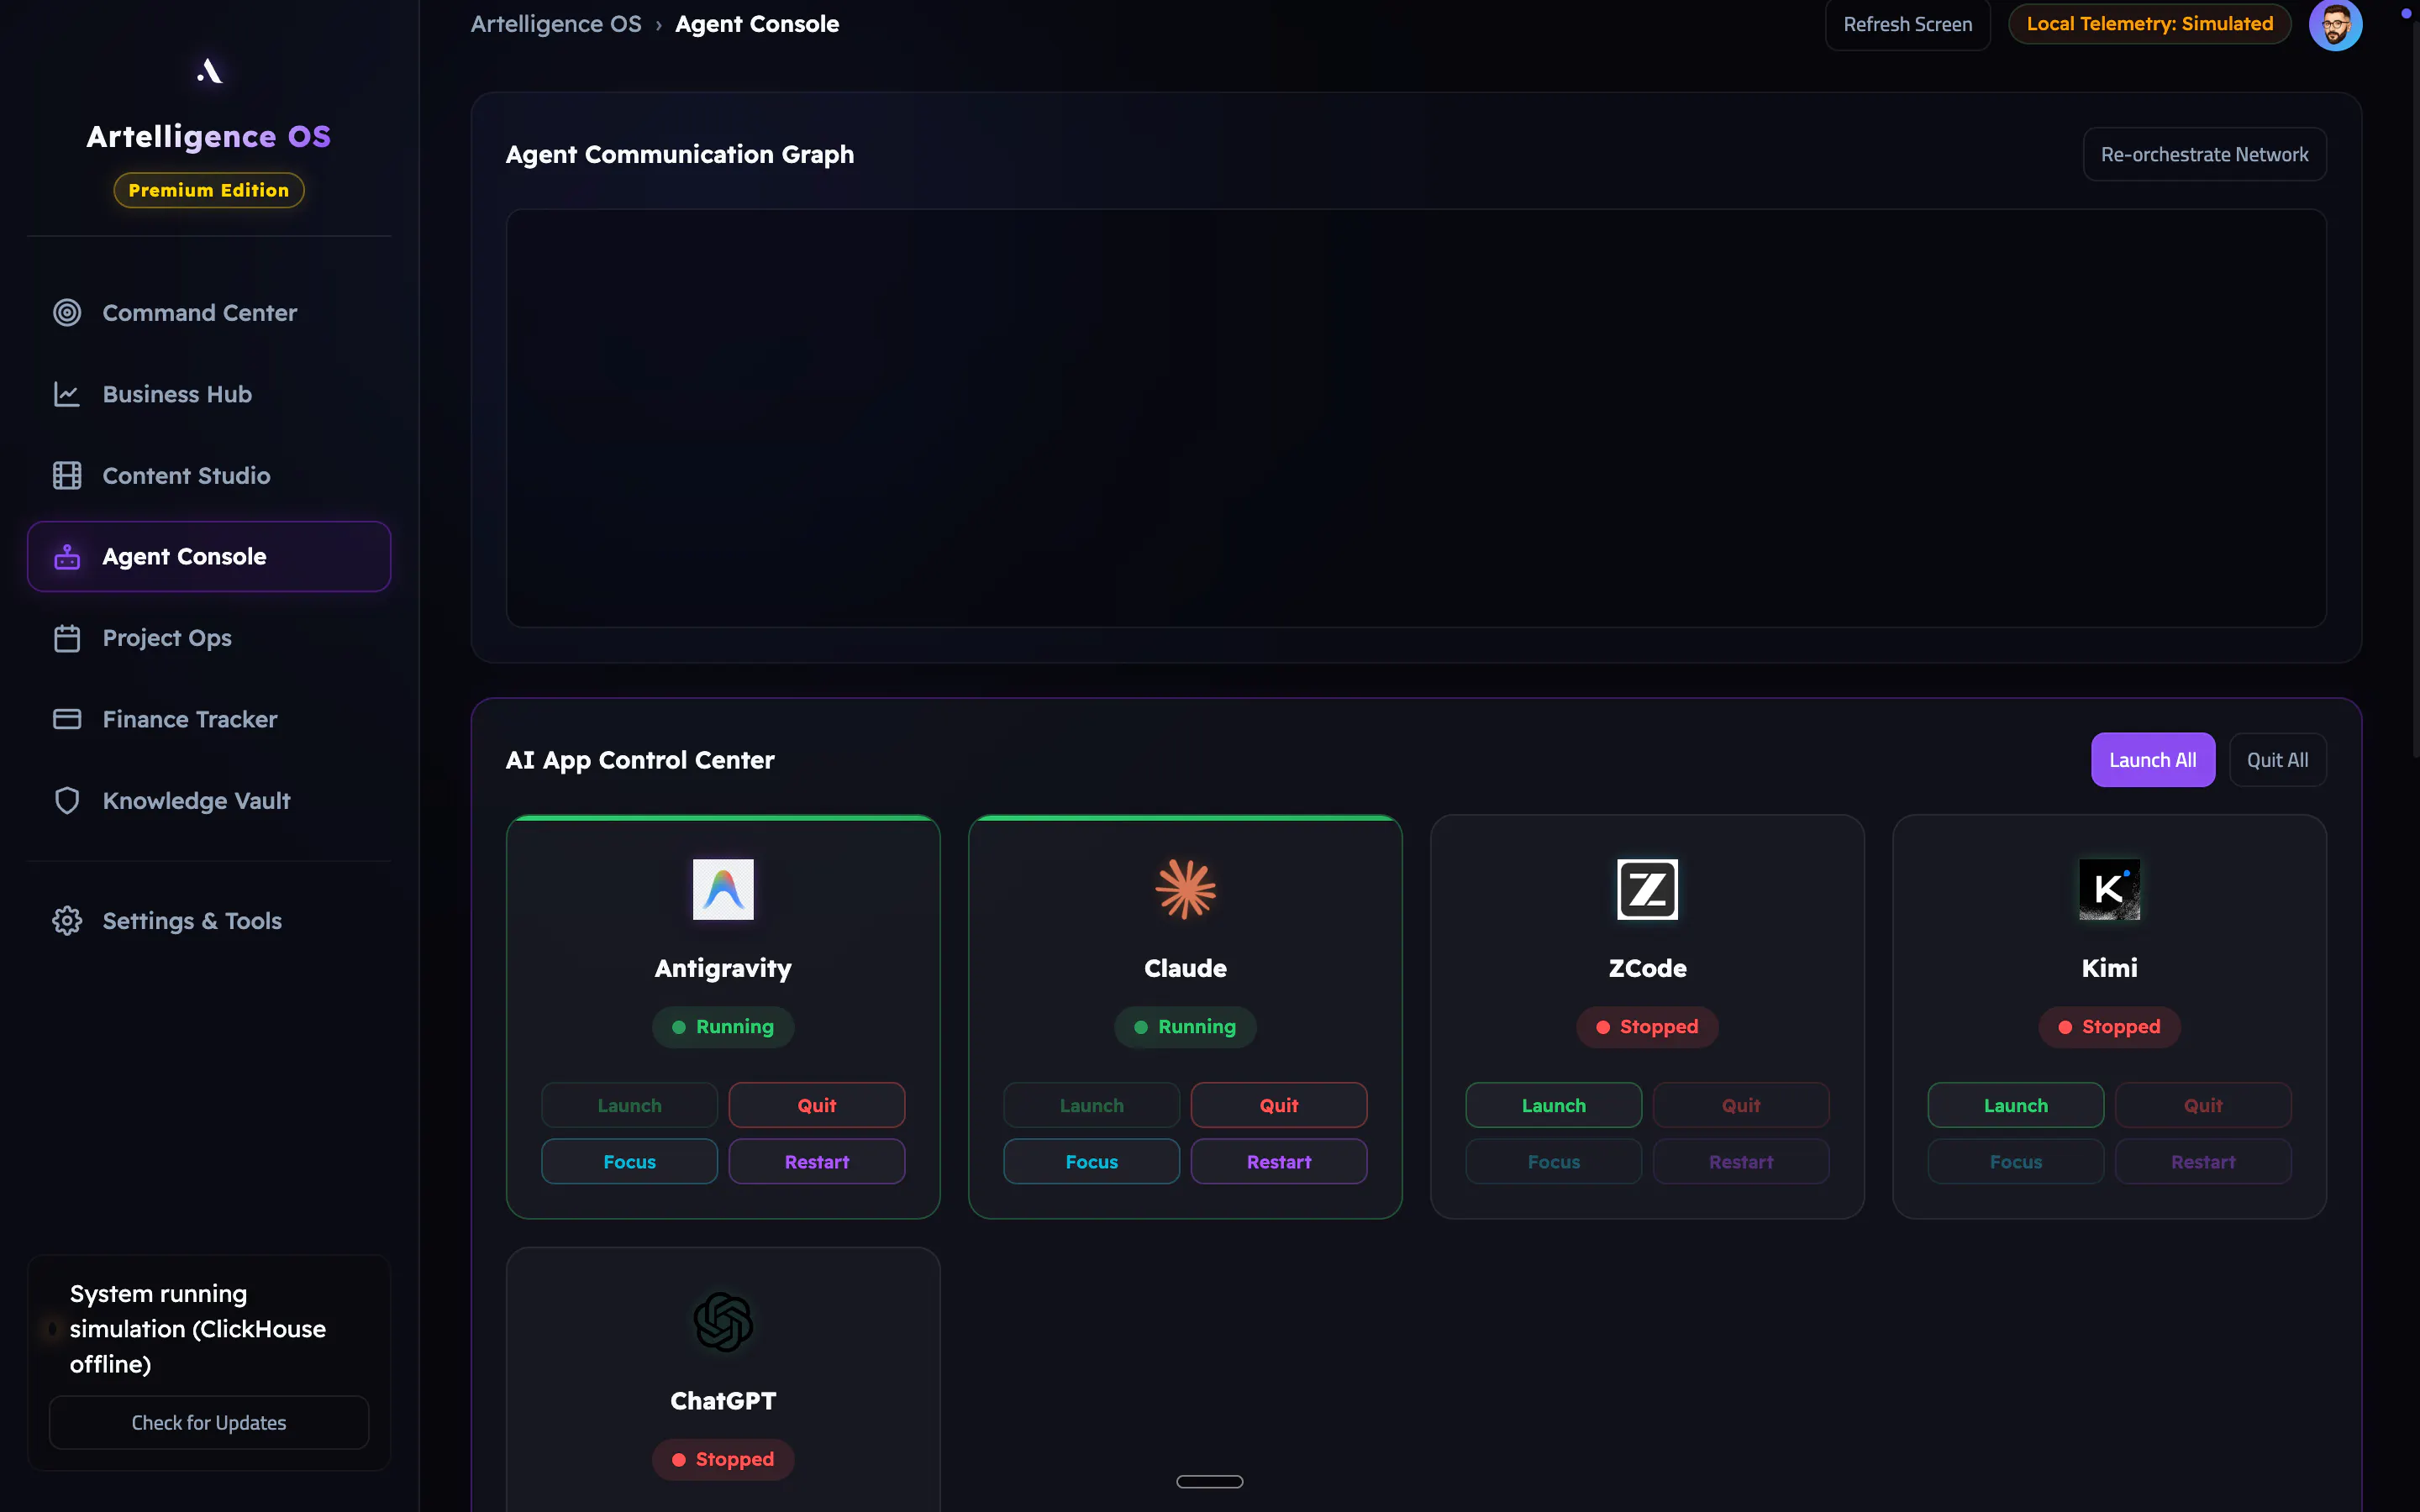Open Knowledge Vault
The width and height of the screenshot is (2420, 1512).
[209, 801]
